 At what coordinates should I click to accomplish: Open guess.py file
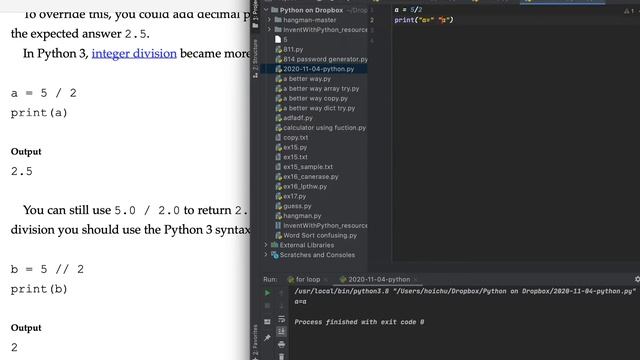[293, 206]
